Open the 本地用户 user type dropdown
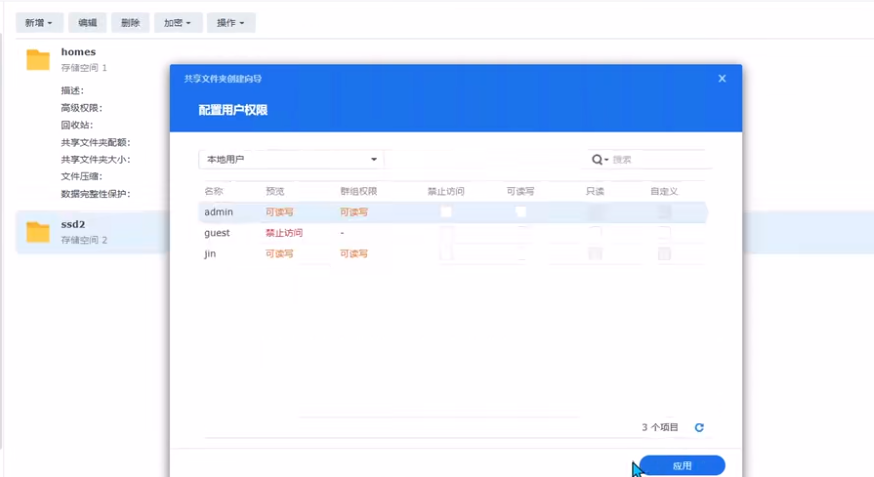 (291, 159)
